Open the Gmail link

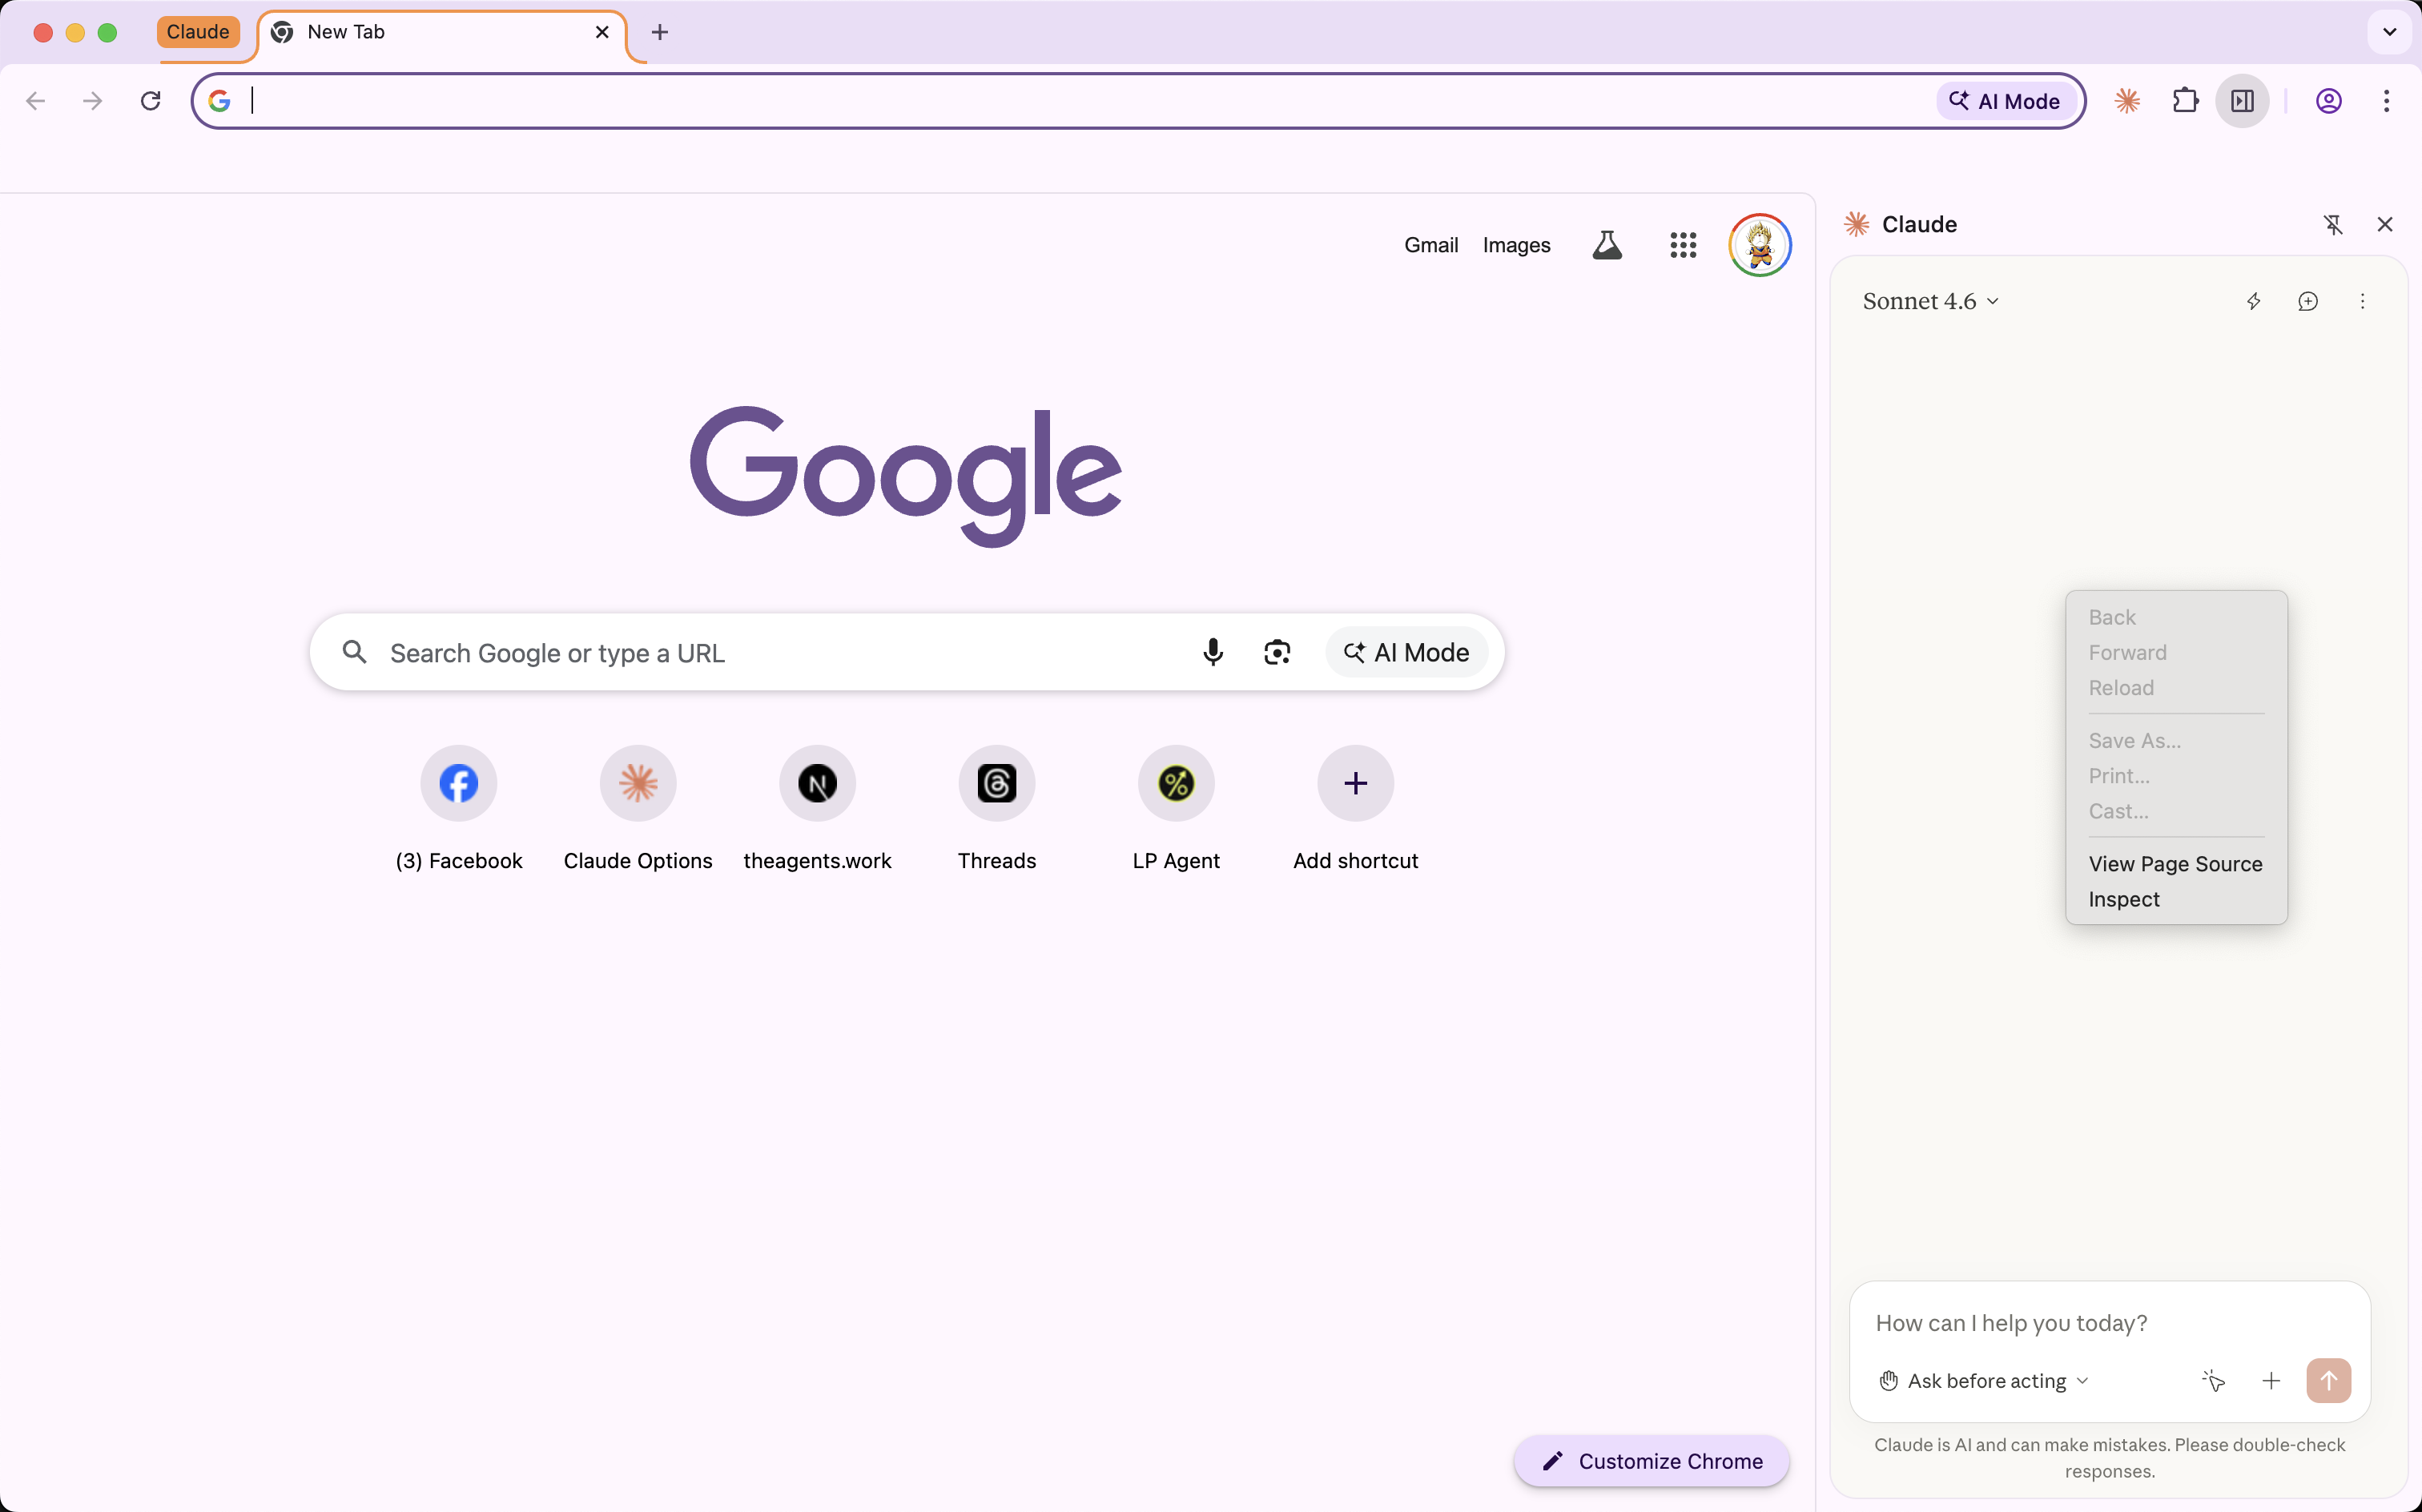[1431, 245]
